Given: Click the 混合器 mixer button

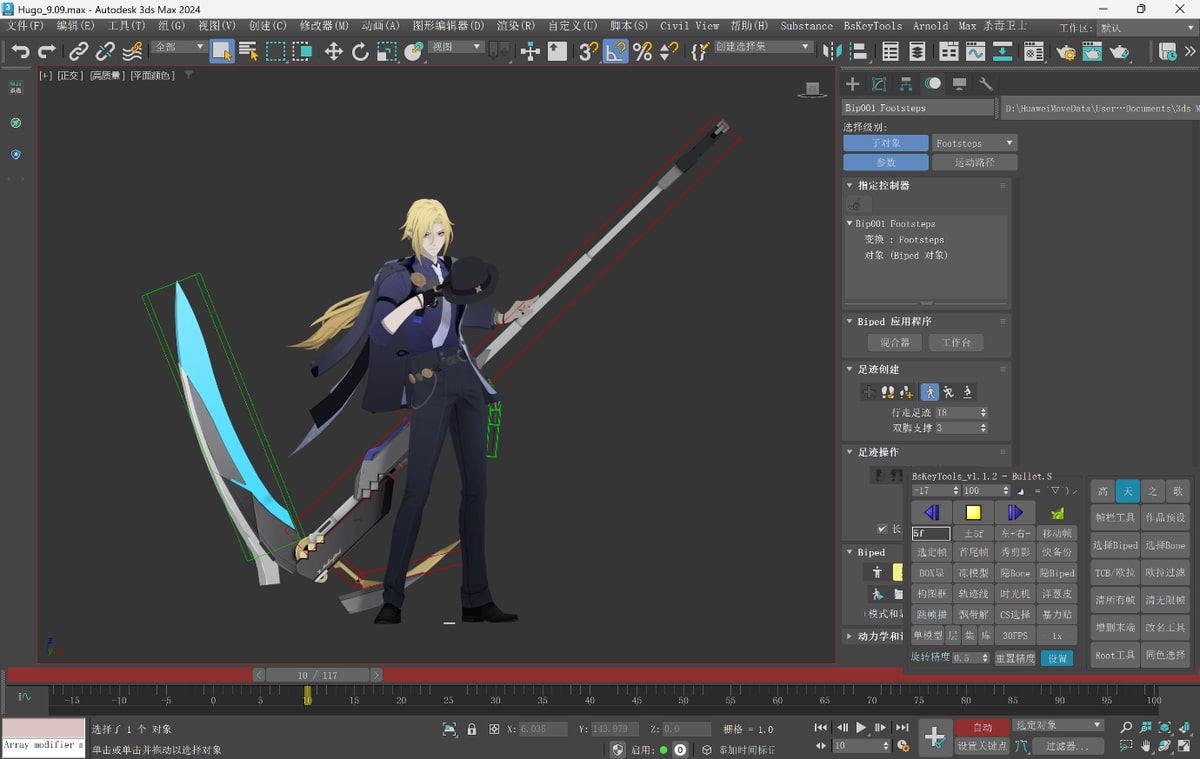Looking at the screenshot, I should click(x=895, y=342).
